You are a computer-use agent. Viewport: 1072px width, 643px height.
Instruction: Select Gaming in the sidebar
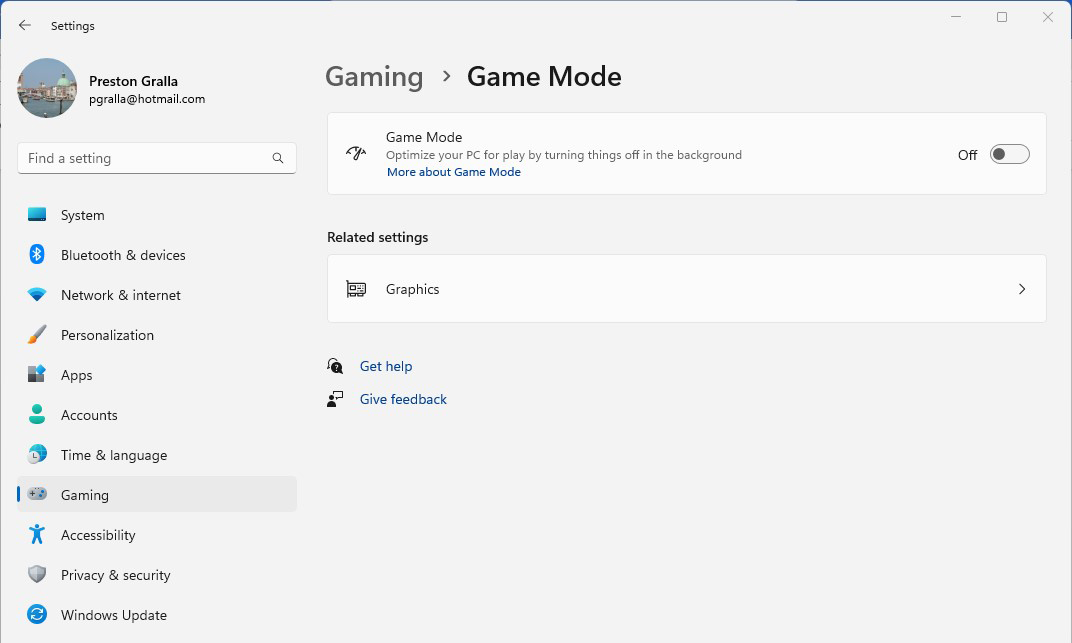click(x=85, y=495)
